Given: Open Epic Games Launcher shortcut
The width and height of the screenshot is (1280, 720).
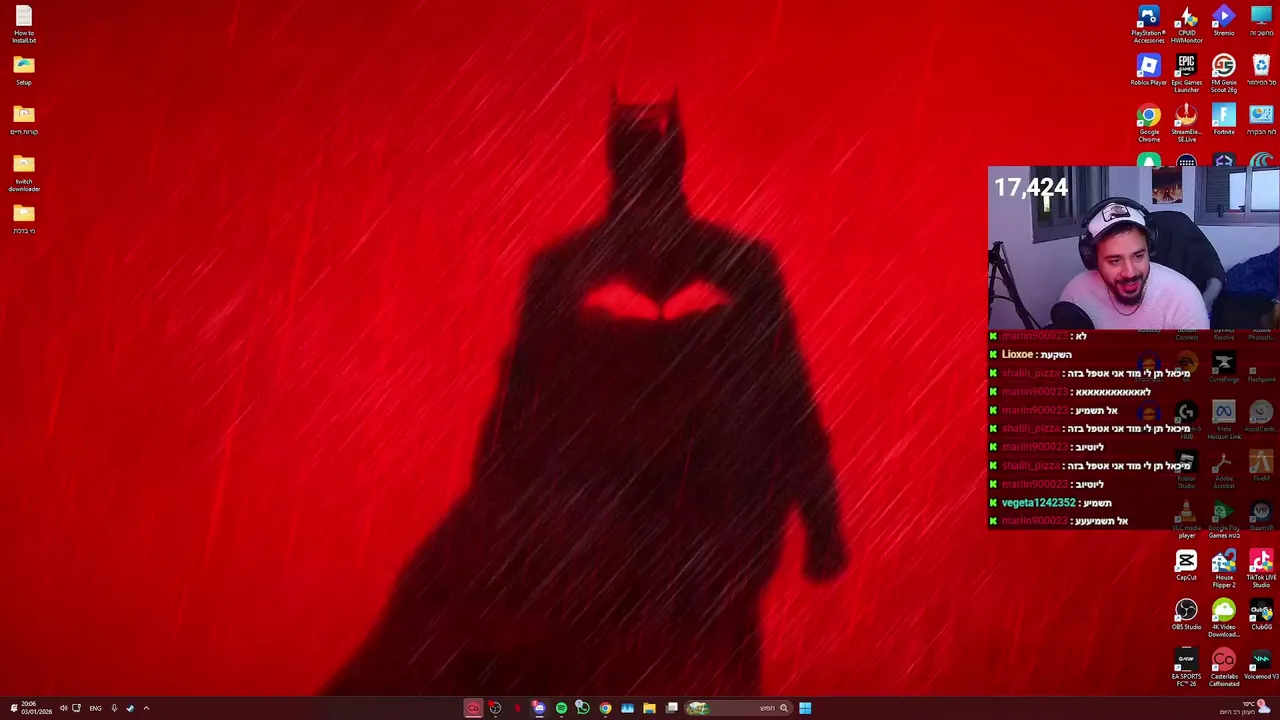Looking at the screenshot, I should coord(1186,74).
